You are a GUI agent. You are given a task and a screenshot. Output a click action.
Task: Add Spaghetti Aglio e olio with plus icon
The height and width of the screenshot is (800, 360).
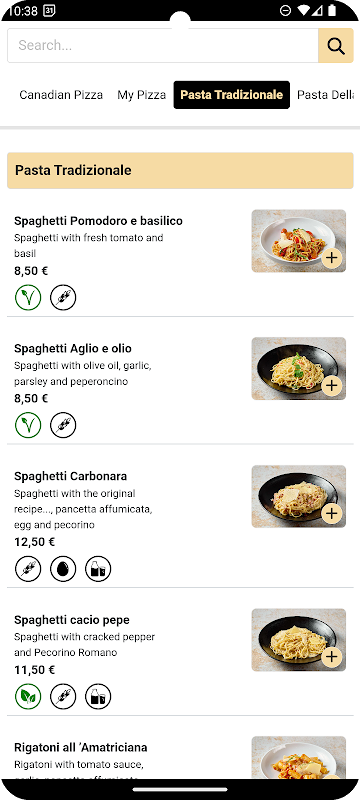[332, 385]
